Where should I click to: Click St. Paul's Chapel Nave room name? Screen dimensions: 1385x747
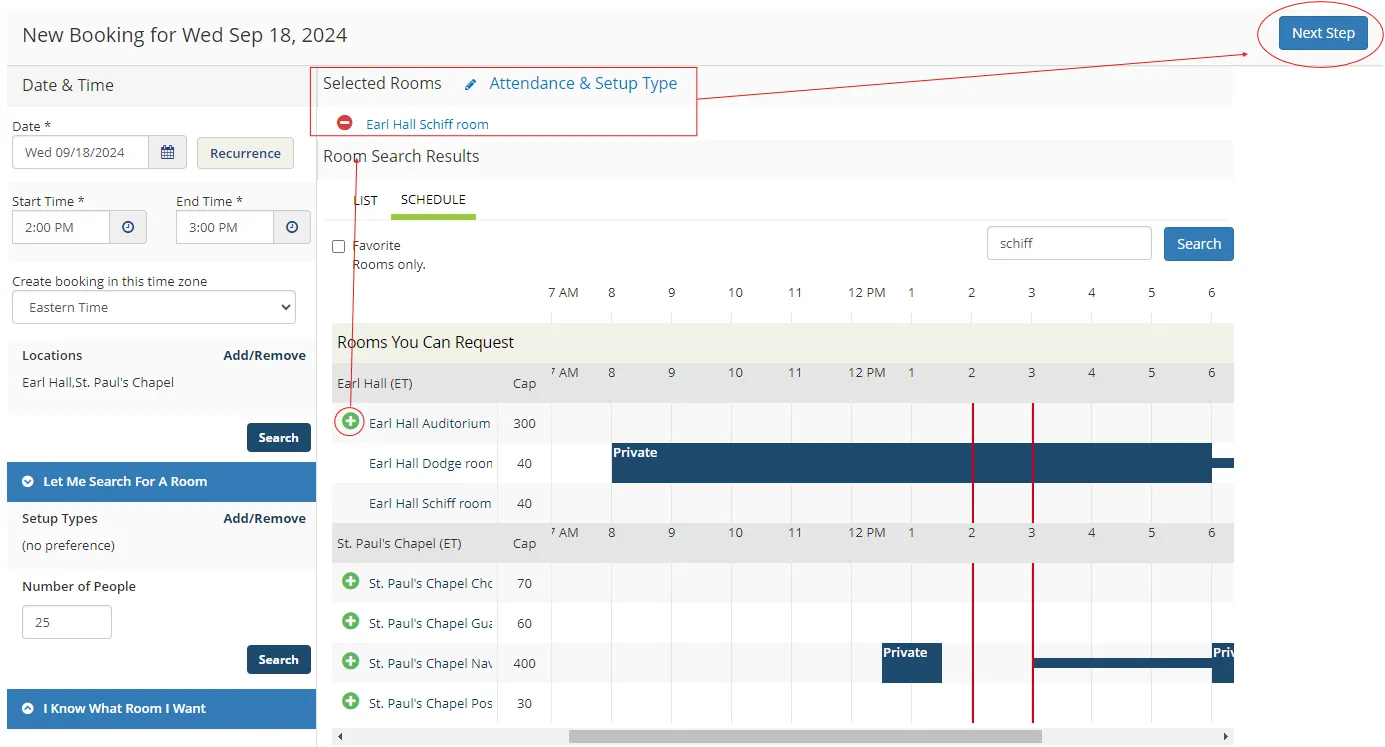point(431,663)
